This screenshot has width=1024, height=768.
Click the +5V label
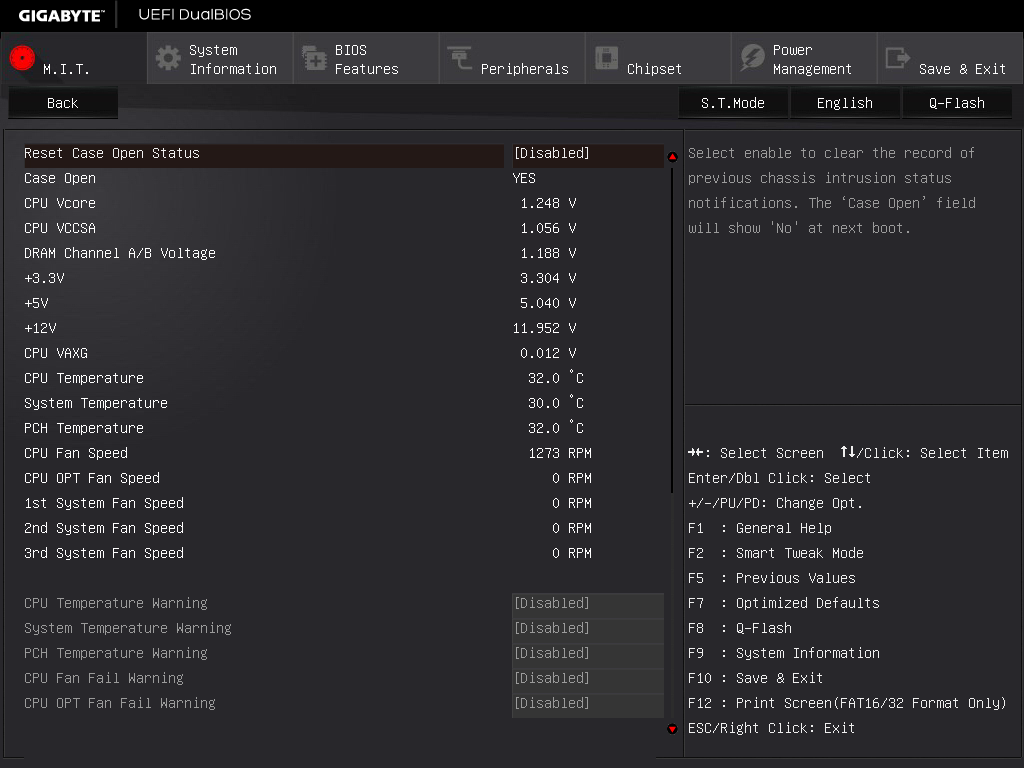pyautogui.click(x=37, y=303)
